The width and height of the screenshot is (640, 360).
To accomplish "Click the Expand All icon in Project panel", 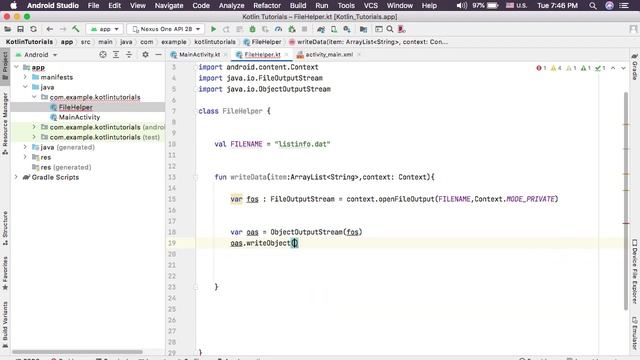I will tap(116, 54).
